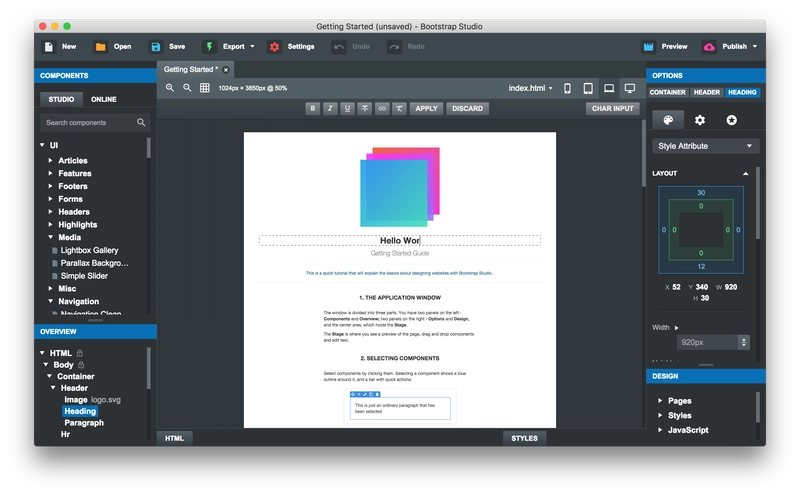Select the Lightbox Gallery component
Image resolution: width=800 pixels, height=495 pixels.
[x=89, y=250]
